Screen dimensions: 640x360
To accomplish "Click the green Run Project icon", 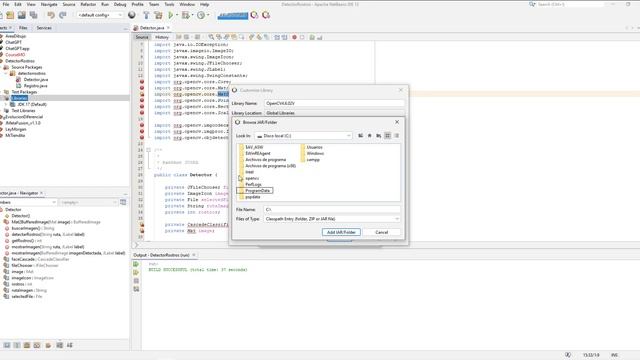I will pos(171,15).
